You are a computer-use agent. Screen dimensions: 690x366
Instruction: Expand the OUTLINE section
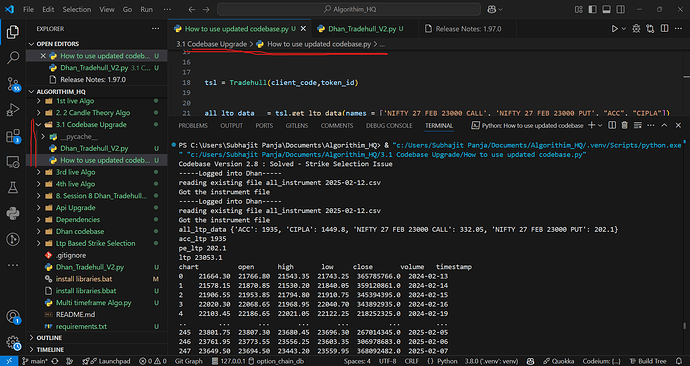click(97, 338)
